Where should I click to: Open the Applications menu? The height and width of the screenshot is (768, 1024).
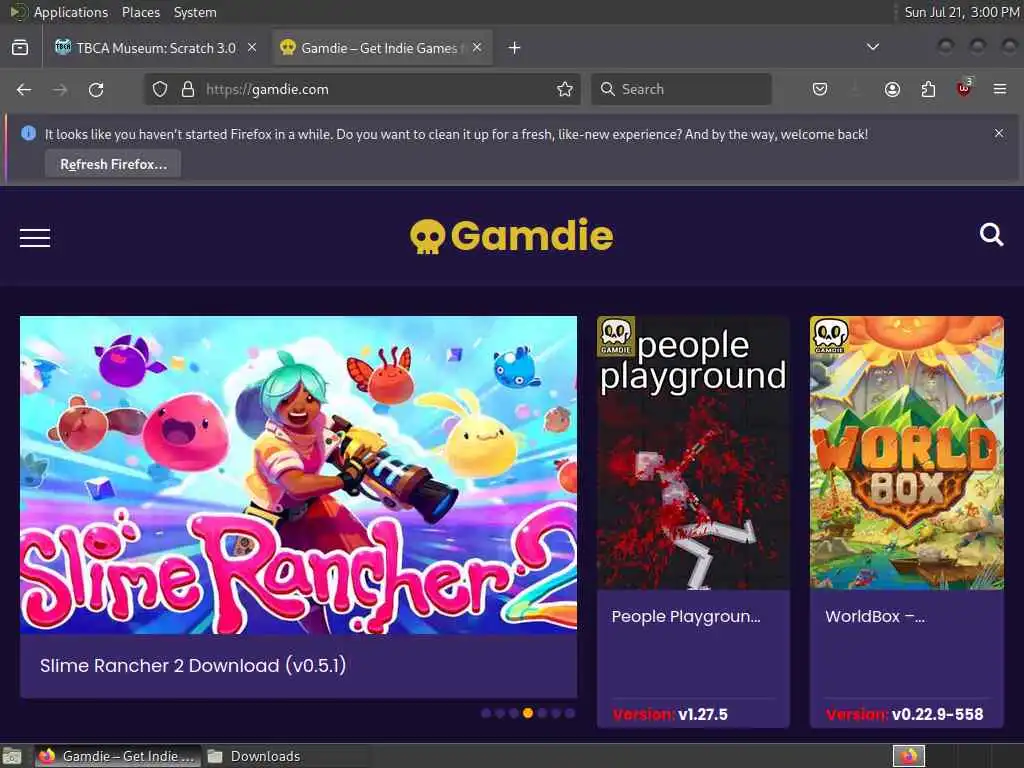(71, 12)
